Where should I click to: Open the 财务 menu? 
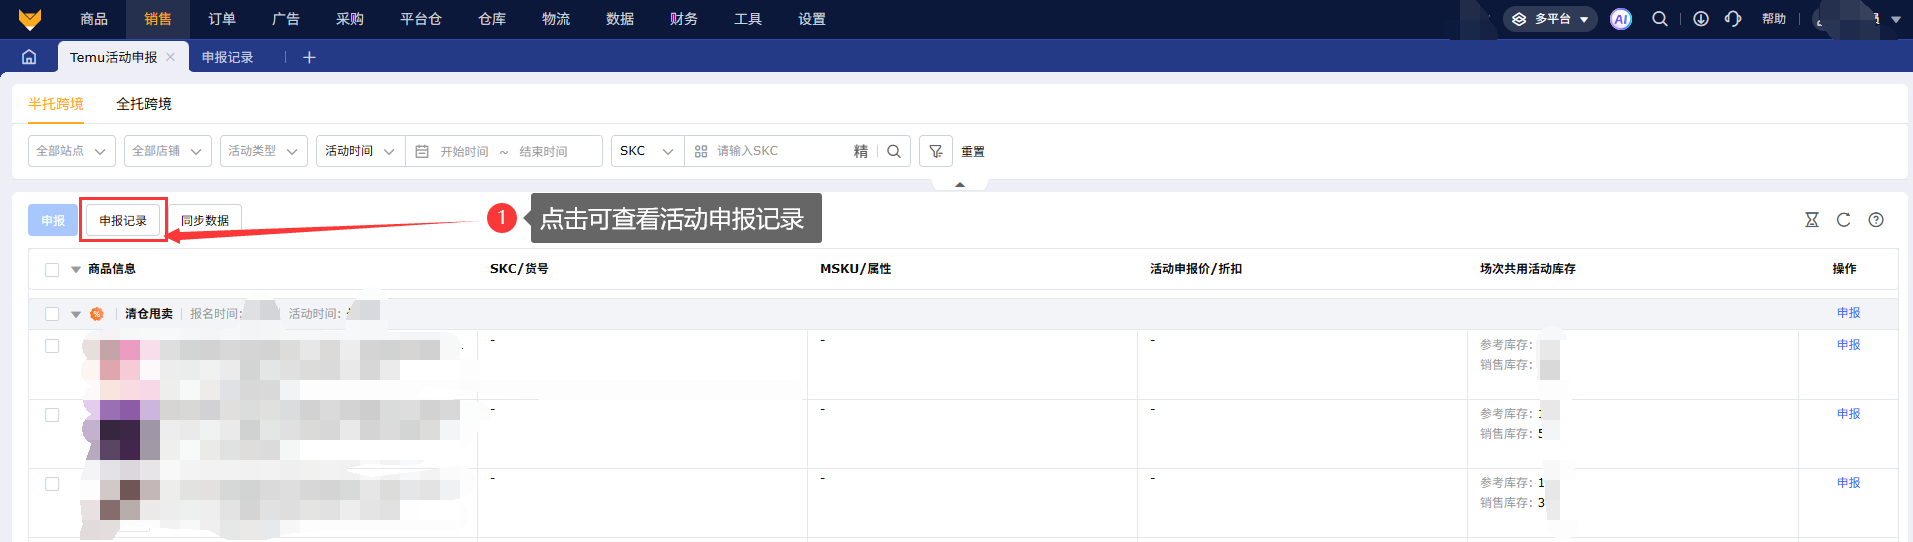tap(684, 19)
